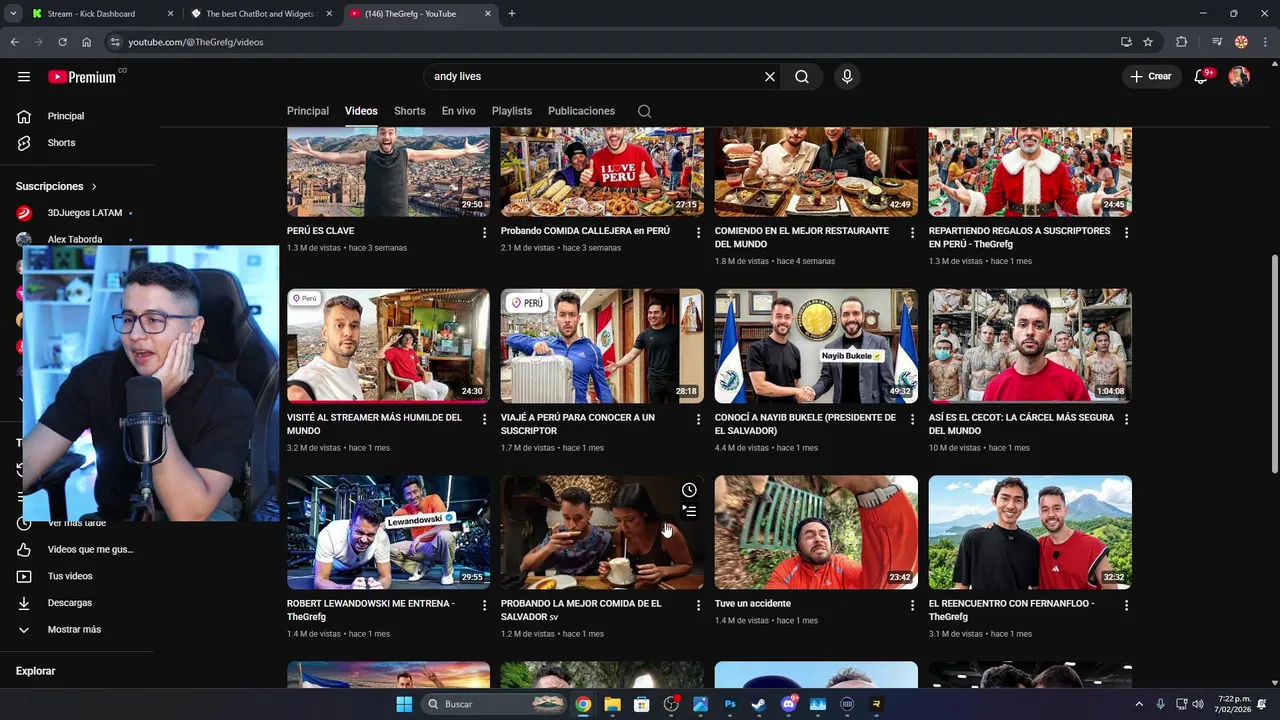Open Chrome tab search dropdown arrow

click(13, 14)
